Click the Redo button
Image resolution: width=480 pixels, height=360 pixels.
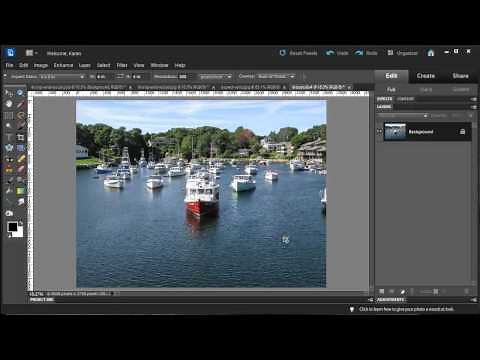tap(366, 53)
